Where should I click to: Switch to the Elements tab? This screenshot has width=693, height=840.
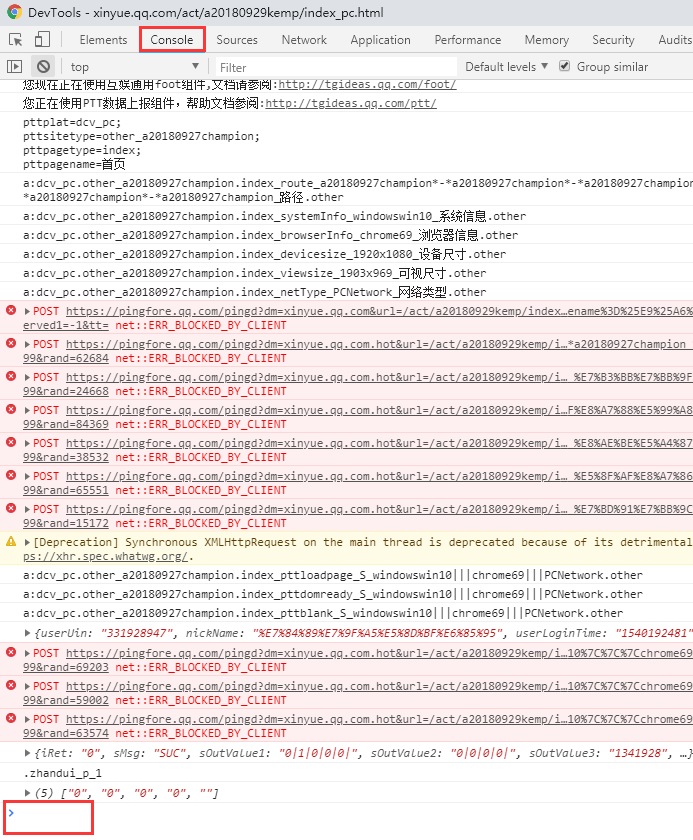(103, 40)
